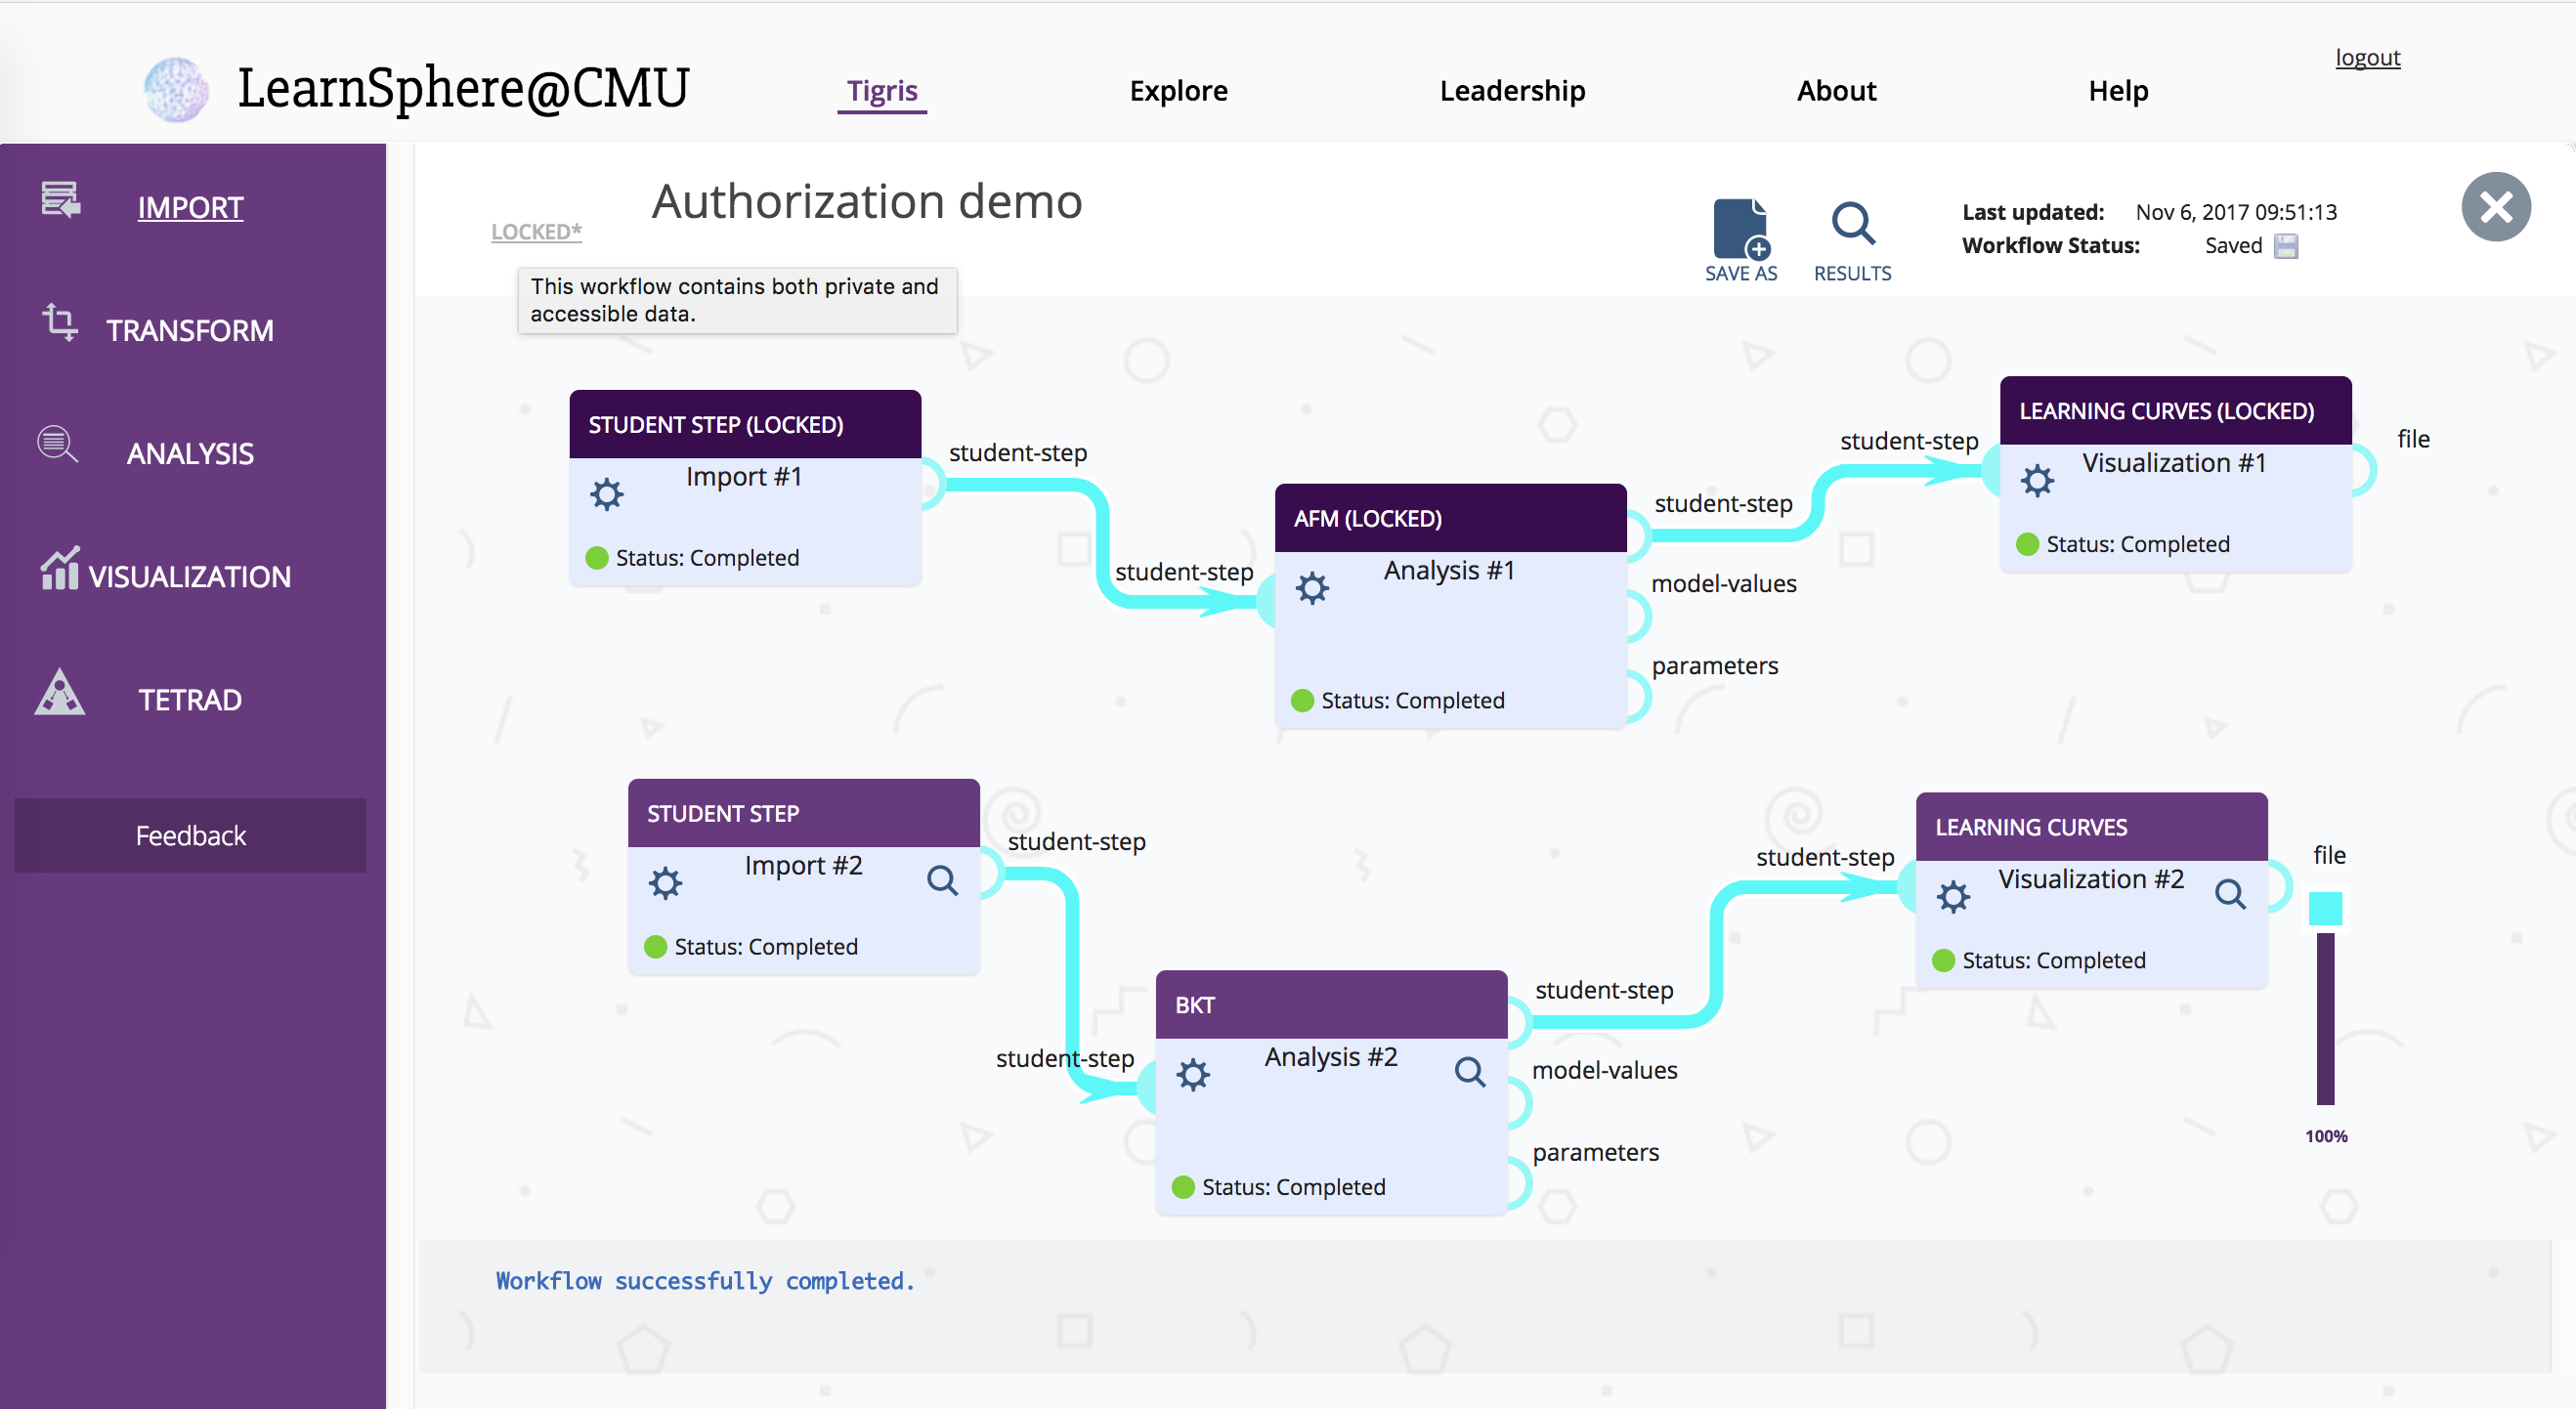Select IMPORT in the sidebar
2576x1409 pixels.
point(191,208)
